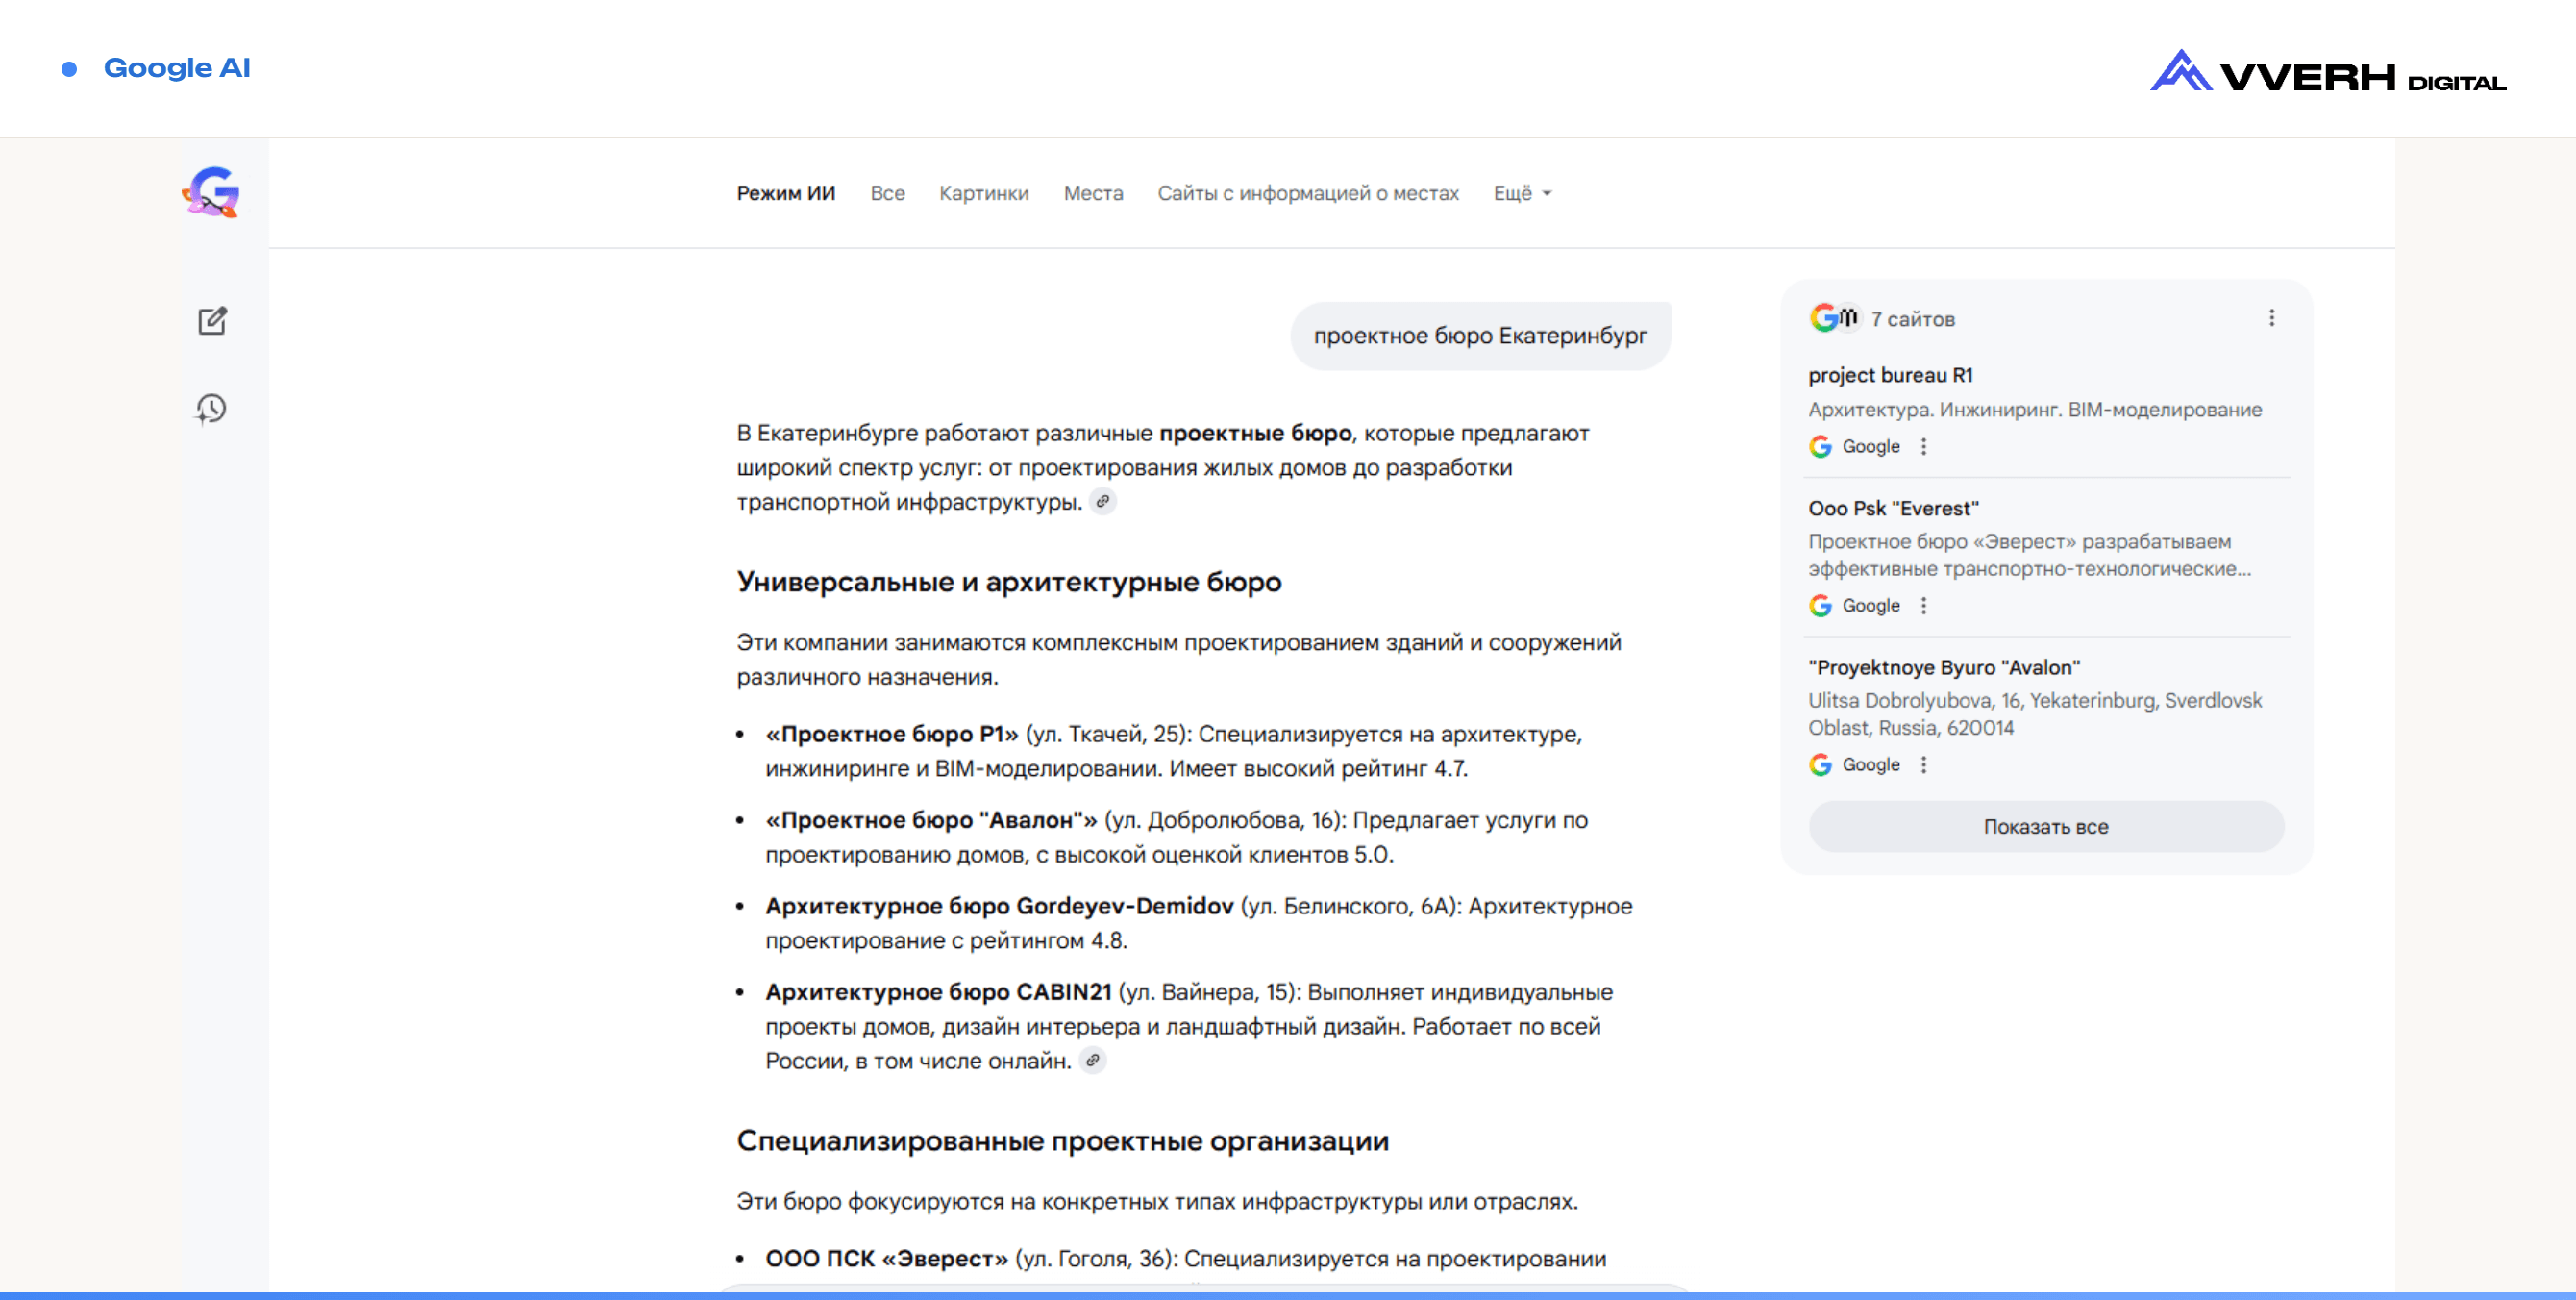Open the options dots under Ooo Psk Everest

click(1923, 606)
